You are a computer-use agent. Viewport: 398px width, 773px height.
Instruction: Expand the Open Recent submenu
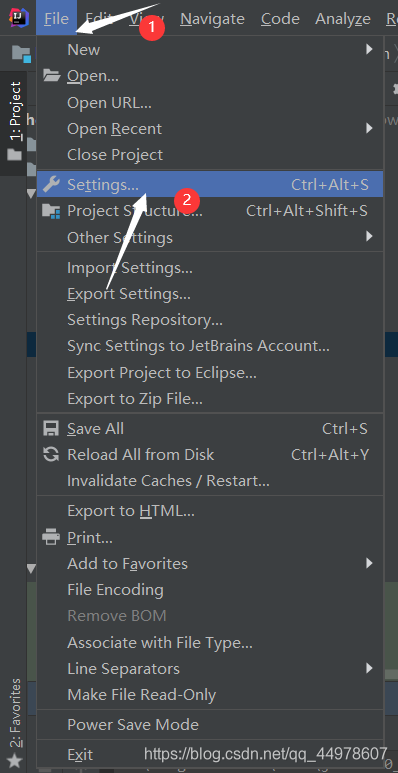click(x=210, y=129)
